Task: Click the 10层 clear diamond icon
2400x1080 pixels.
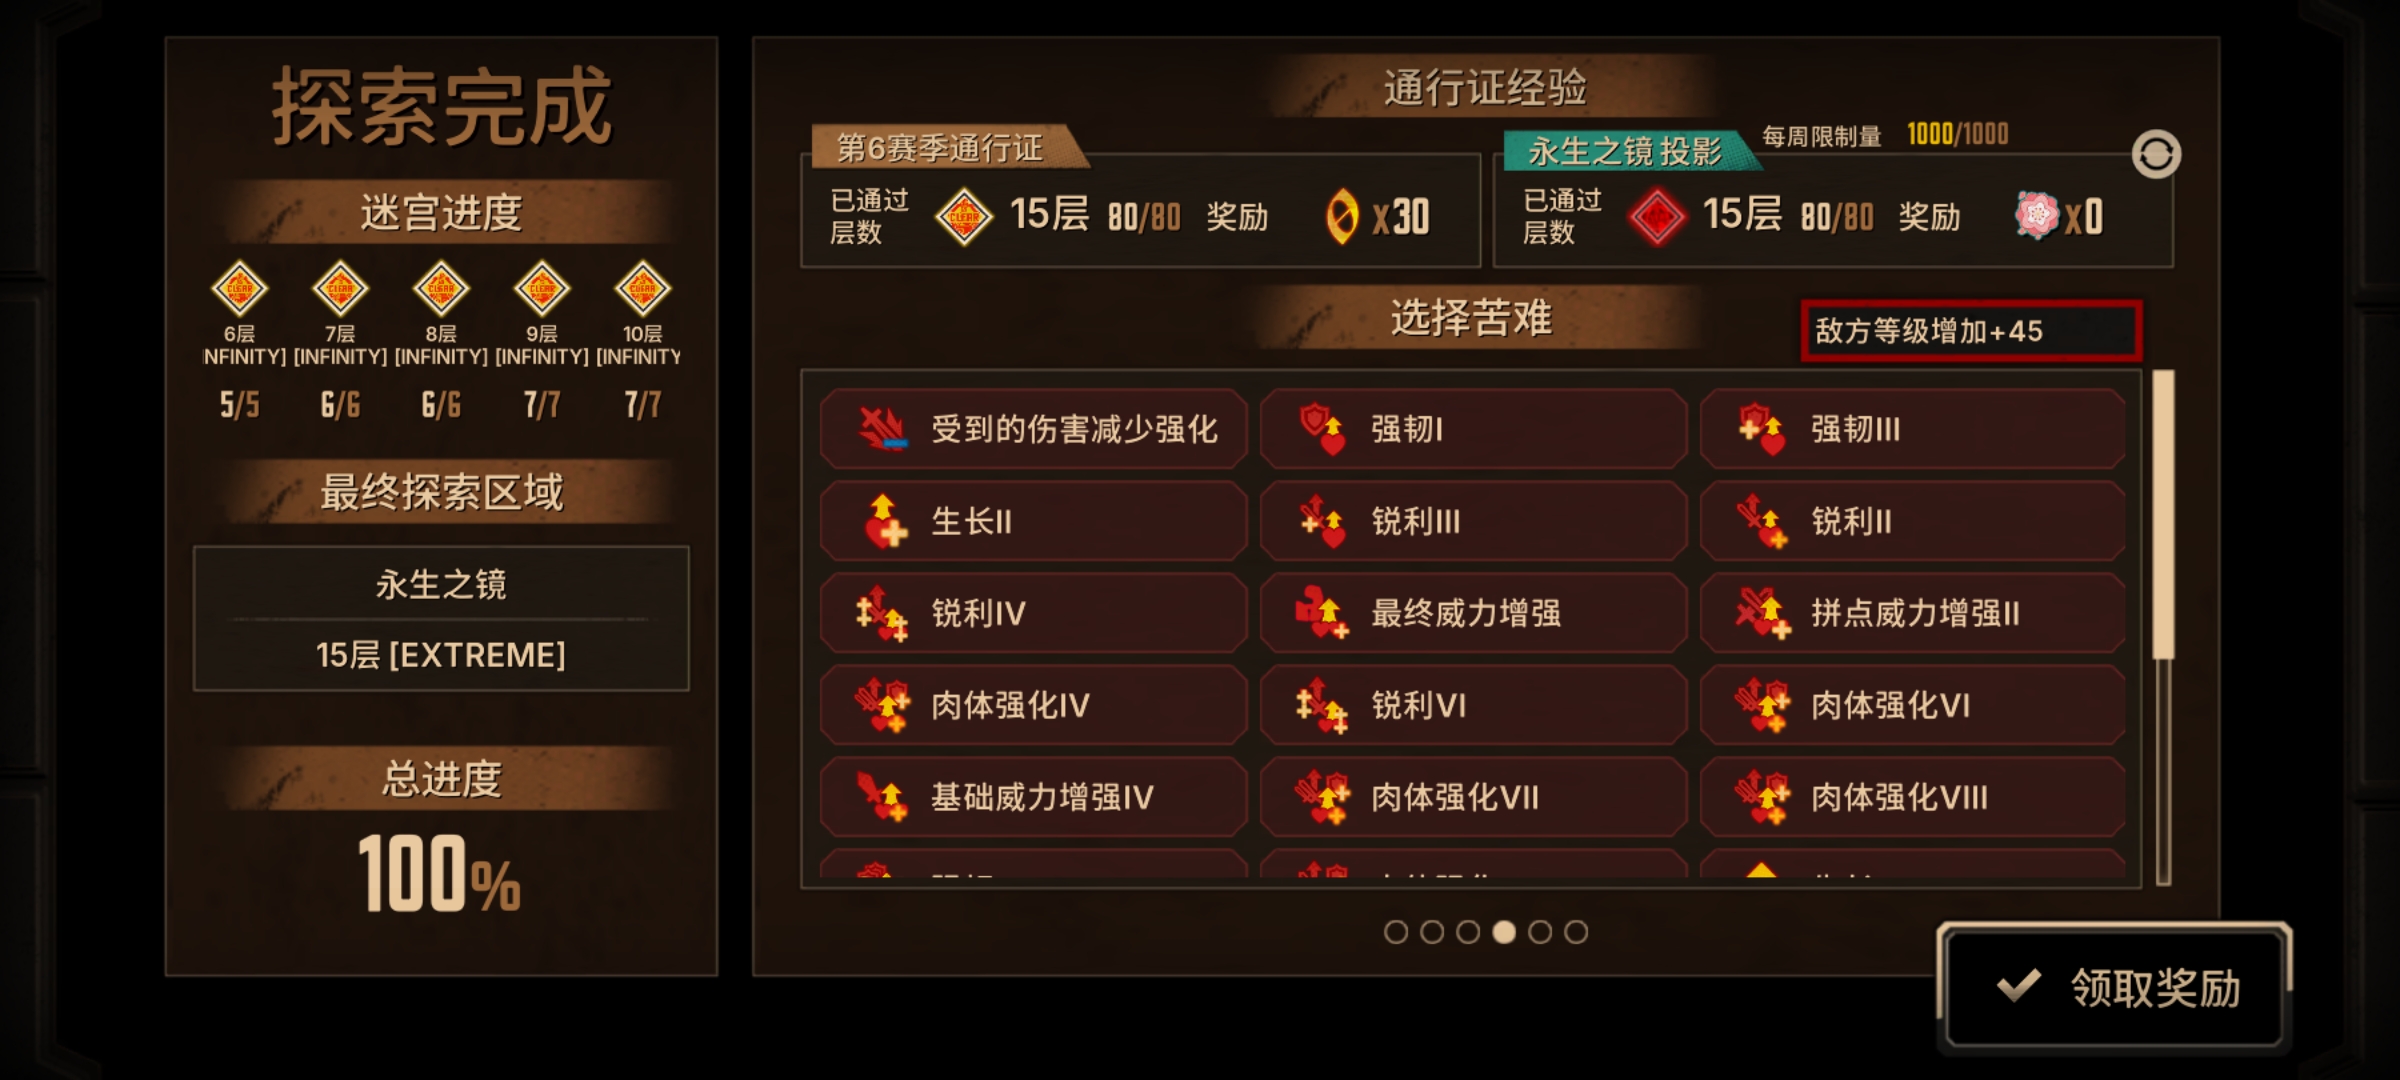Action: pyautogui.click(x=642, y=289)
